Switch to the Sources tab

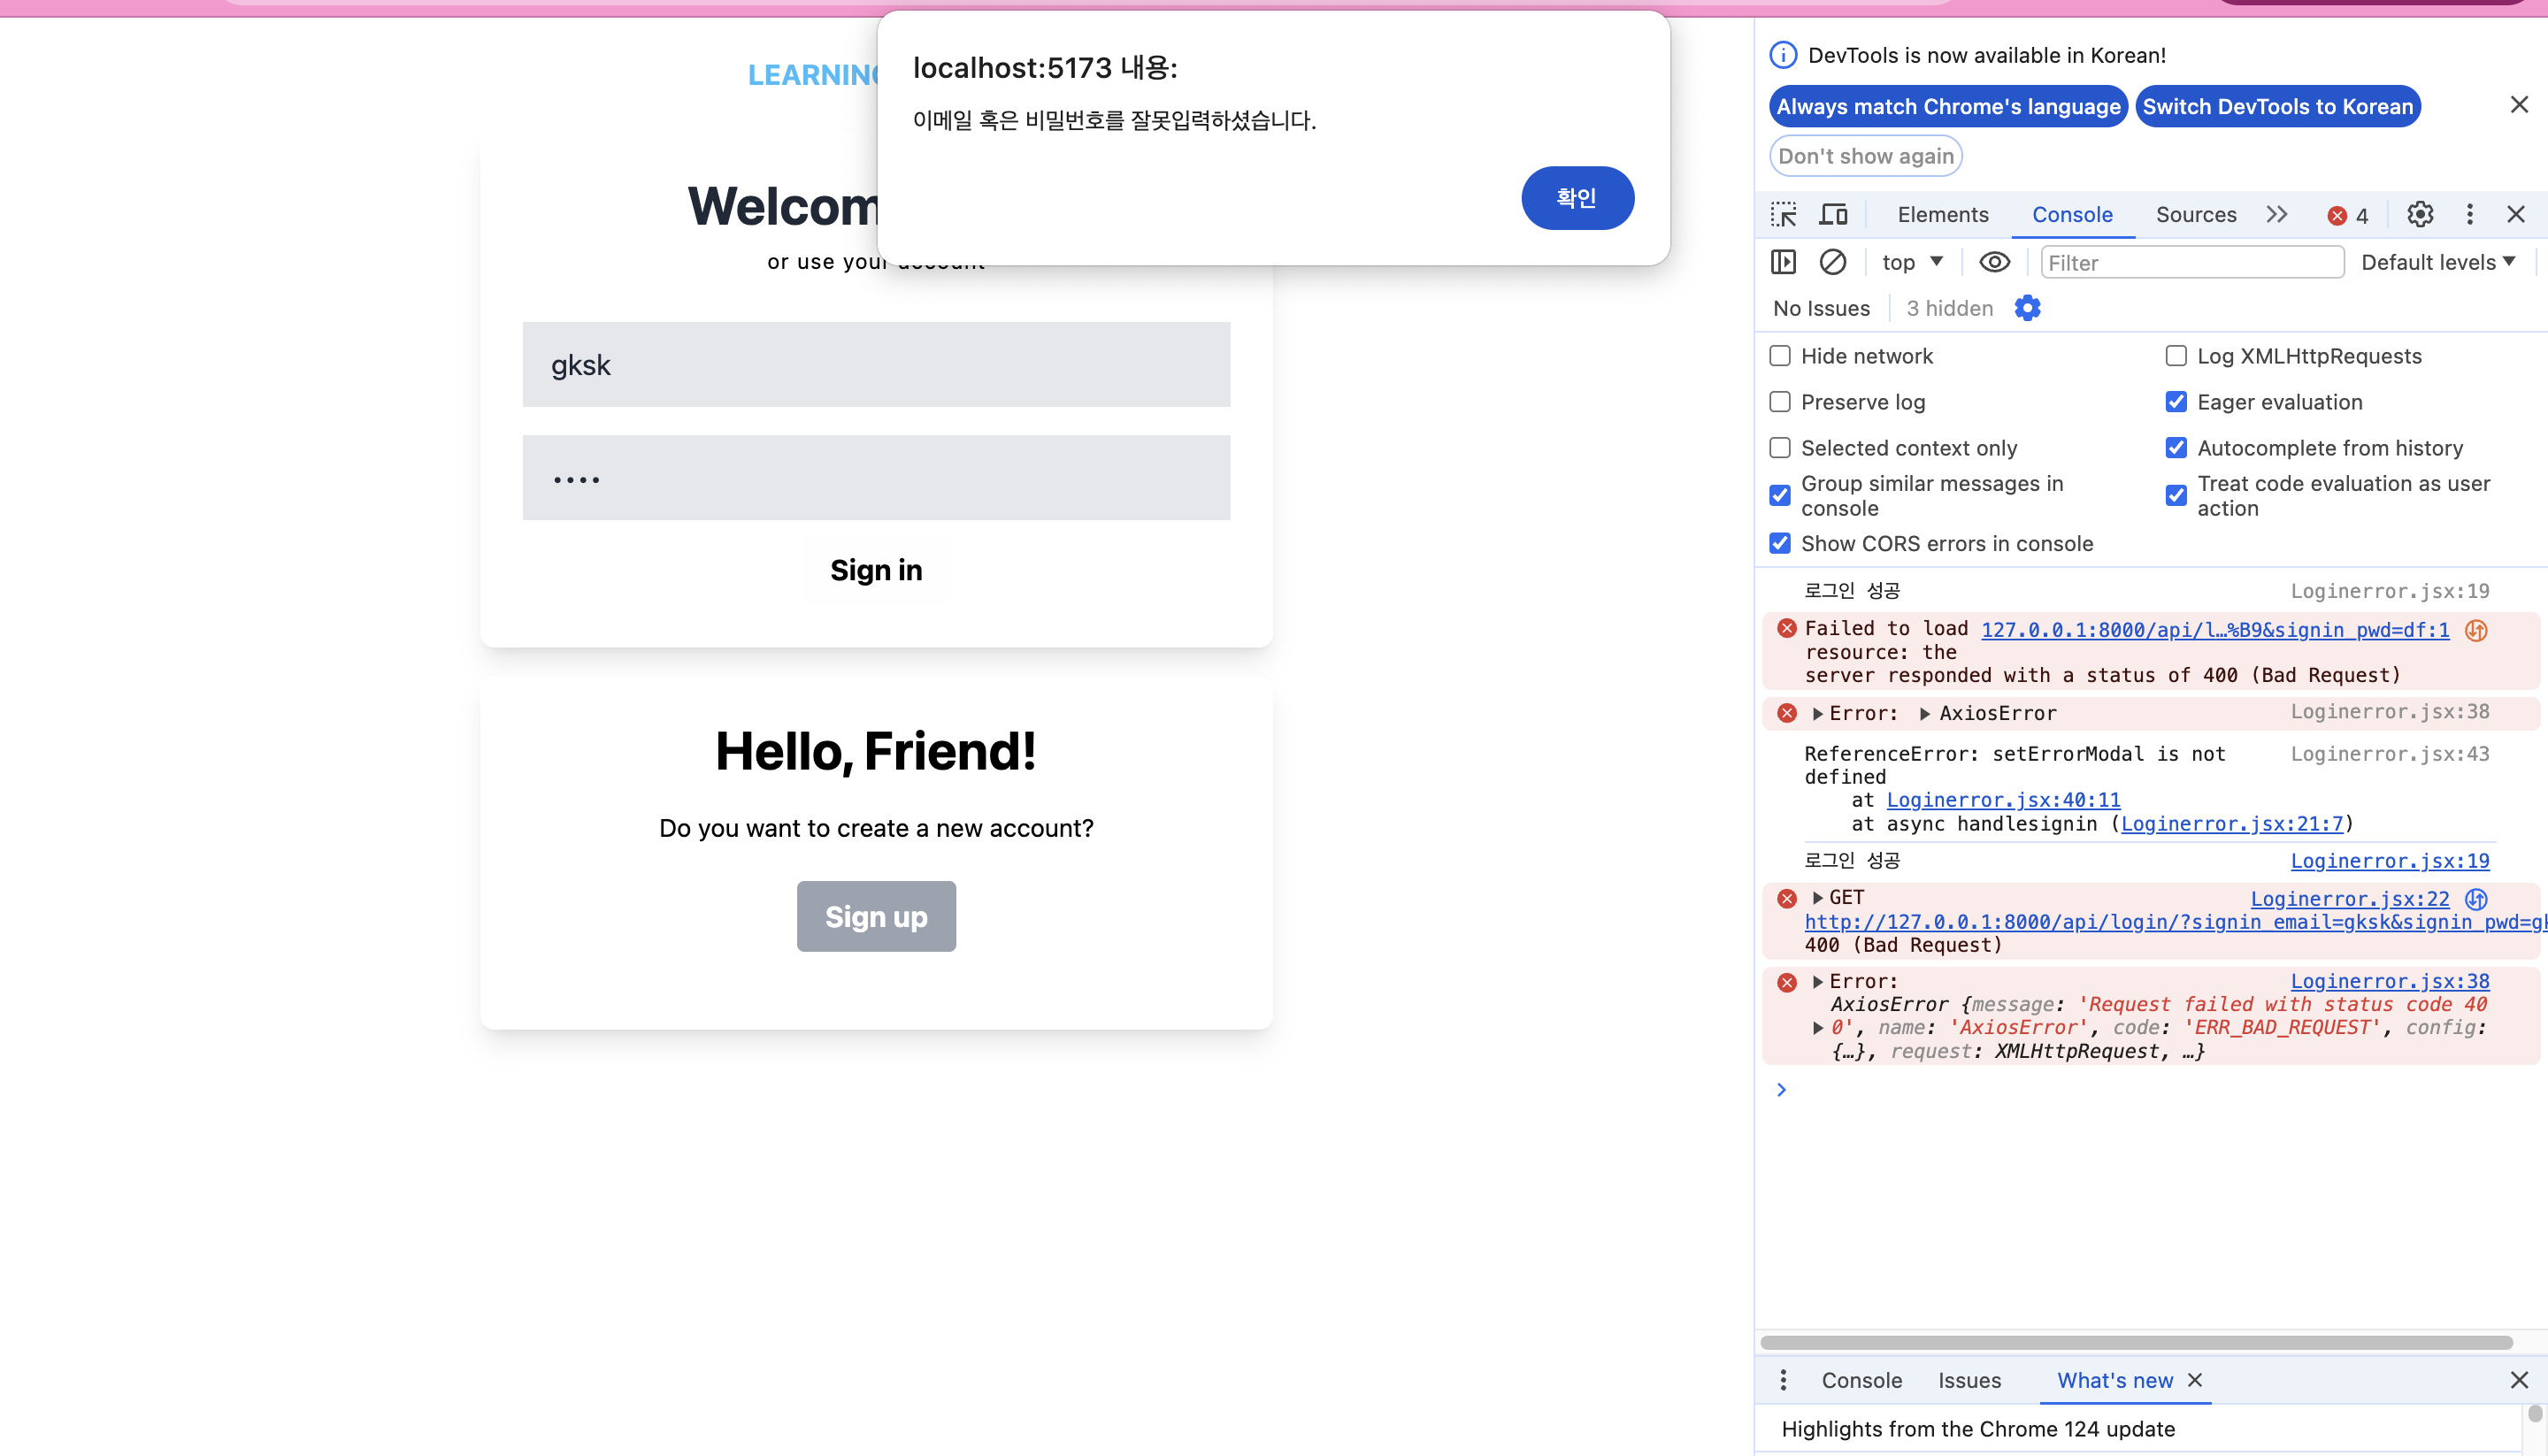point(2195,214)
